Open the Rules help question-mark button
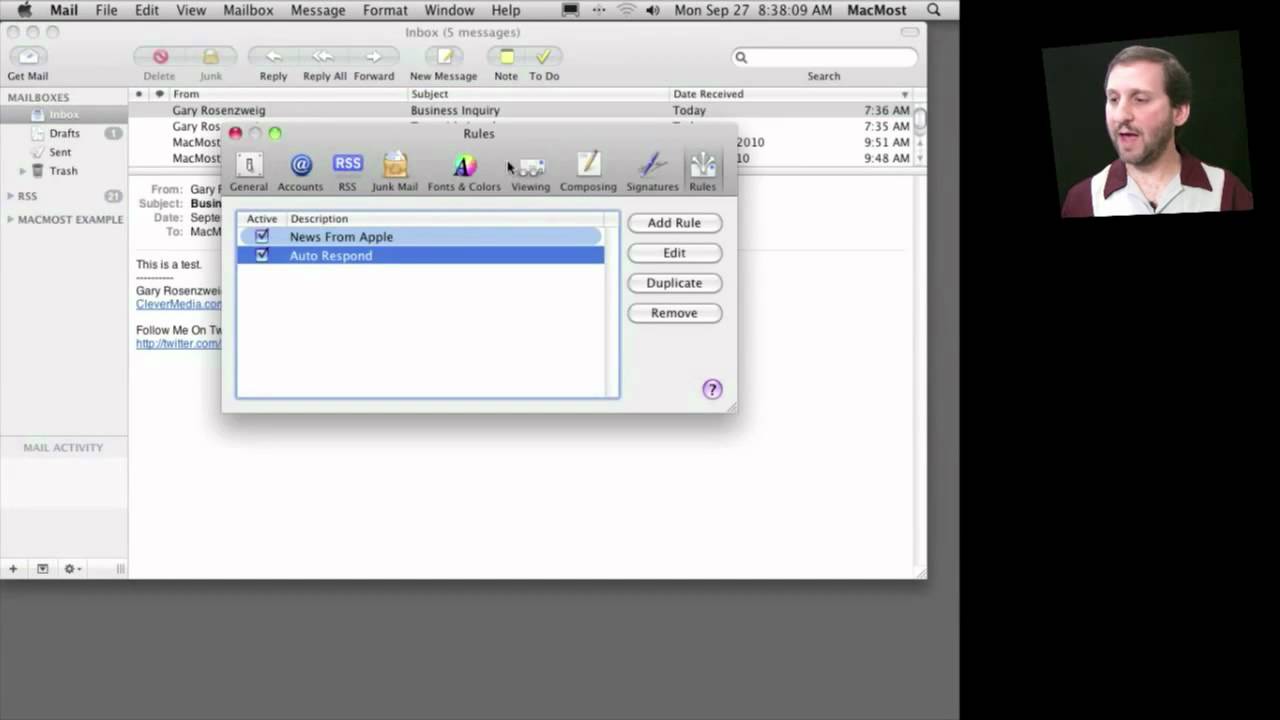 (x=712, y=389)
